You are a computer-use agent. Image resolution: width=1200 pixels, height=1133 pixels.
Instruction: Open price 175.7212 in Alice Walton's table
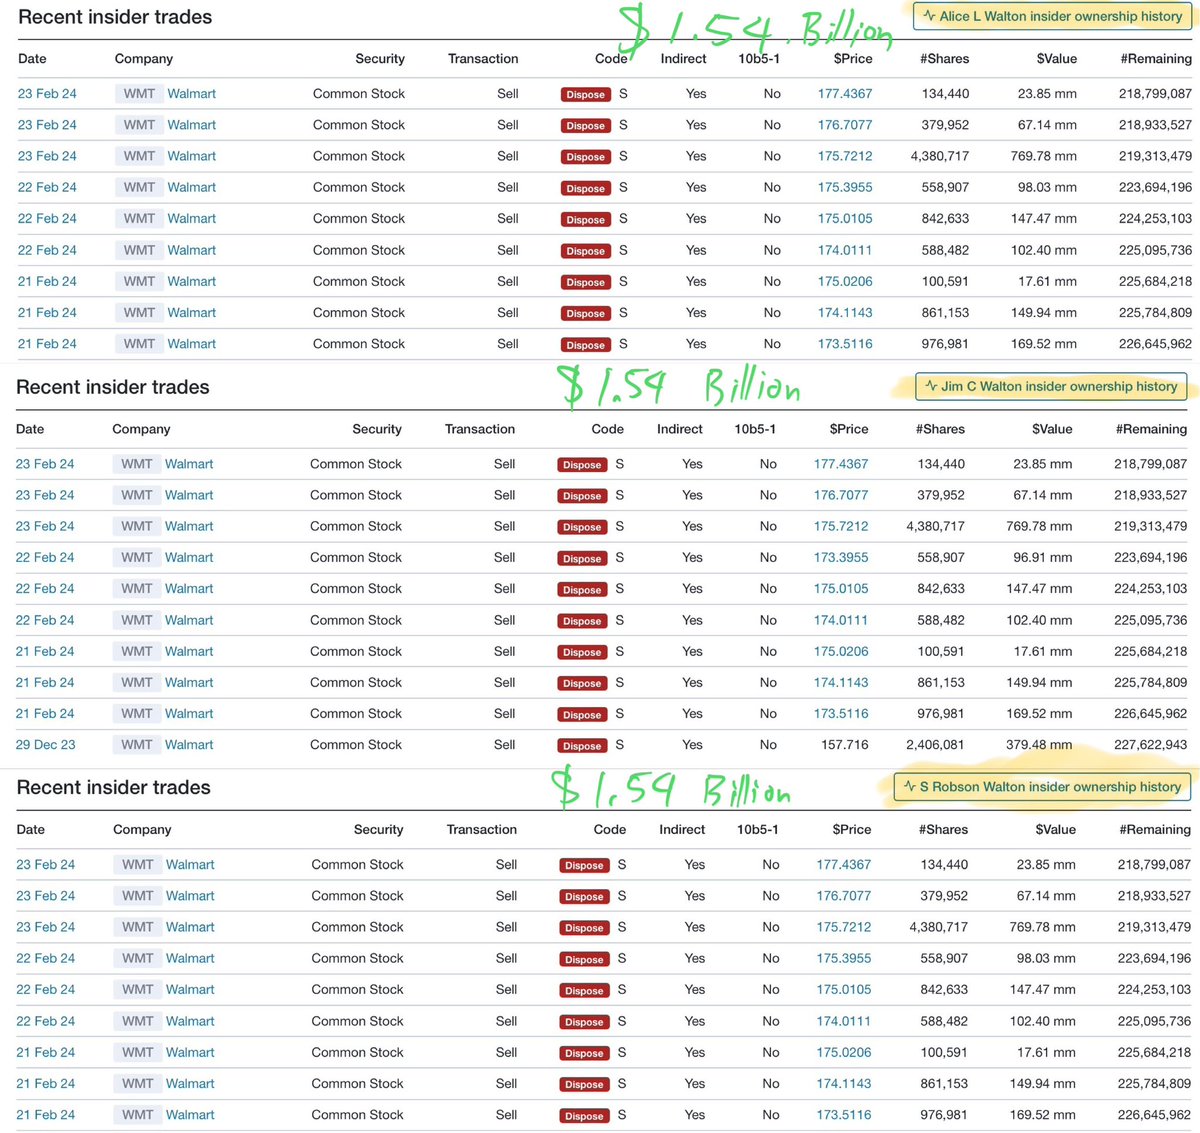point(845,156)
